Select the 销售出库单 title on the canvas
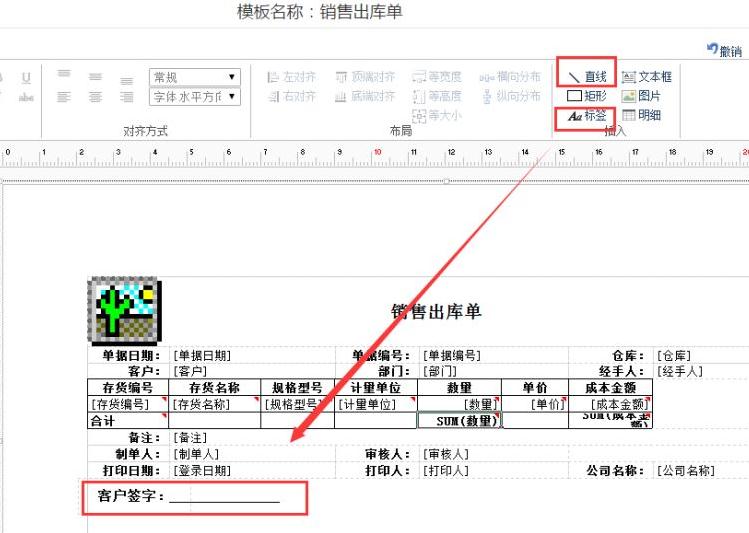749x533 pixels. [435, 311]
